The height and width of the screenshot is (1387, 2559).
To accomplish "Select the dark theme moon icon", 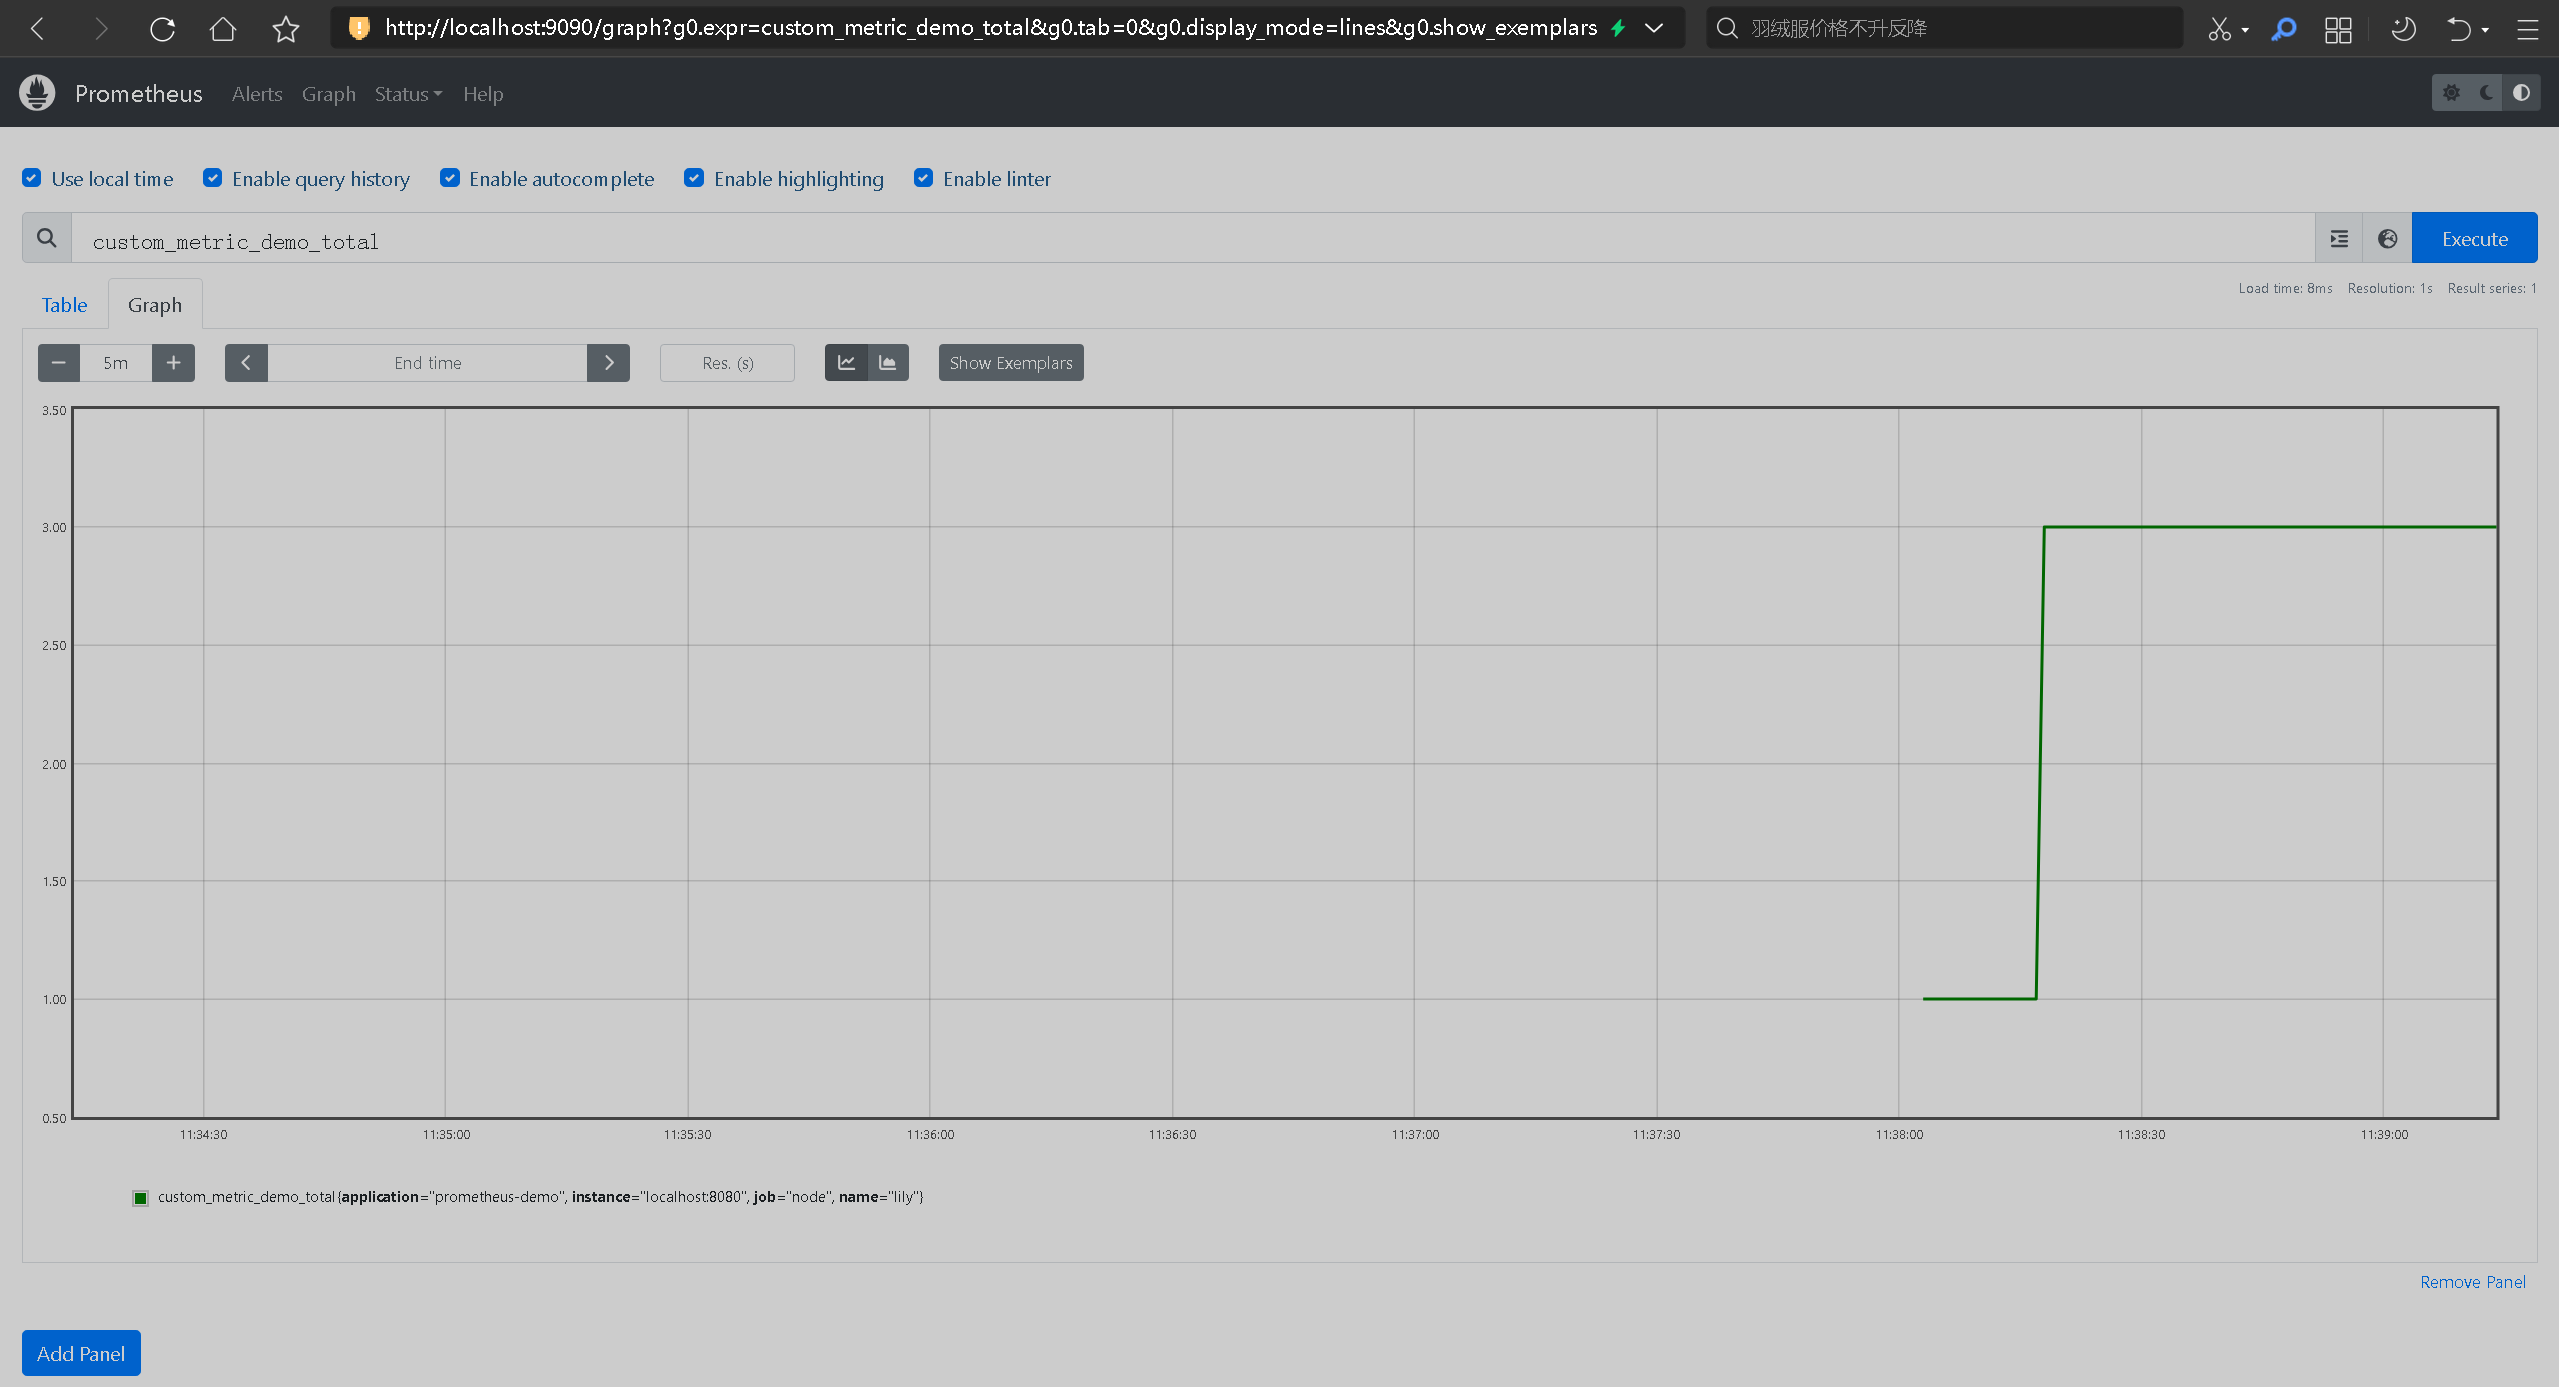I will [2486, 93].
